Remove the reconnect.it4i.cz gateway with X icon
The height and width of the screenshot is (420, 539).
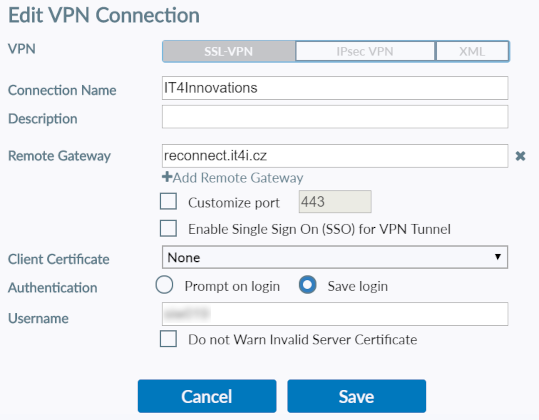[x=520, y=156]
